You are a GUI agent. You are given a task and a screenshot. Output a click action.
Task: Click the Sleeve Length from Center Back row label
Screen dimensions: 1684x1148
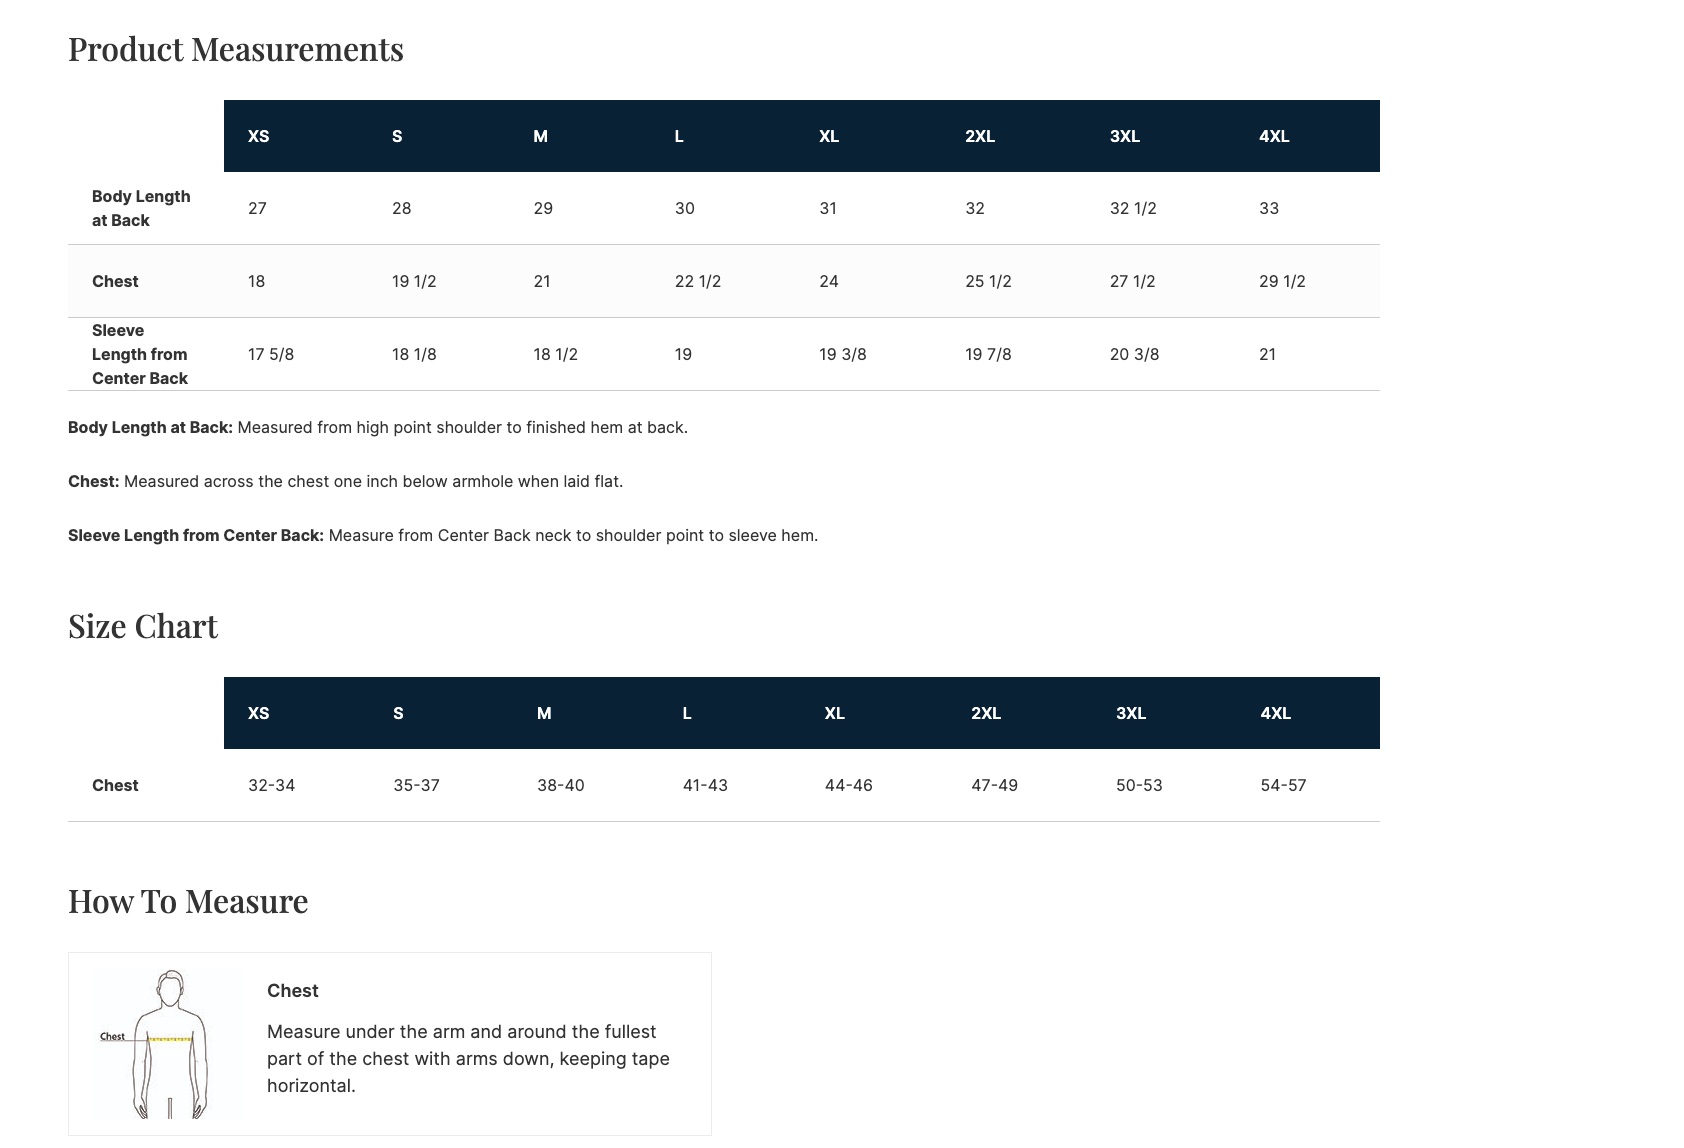pos(140,354)
